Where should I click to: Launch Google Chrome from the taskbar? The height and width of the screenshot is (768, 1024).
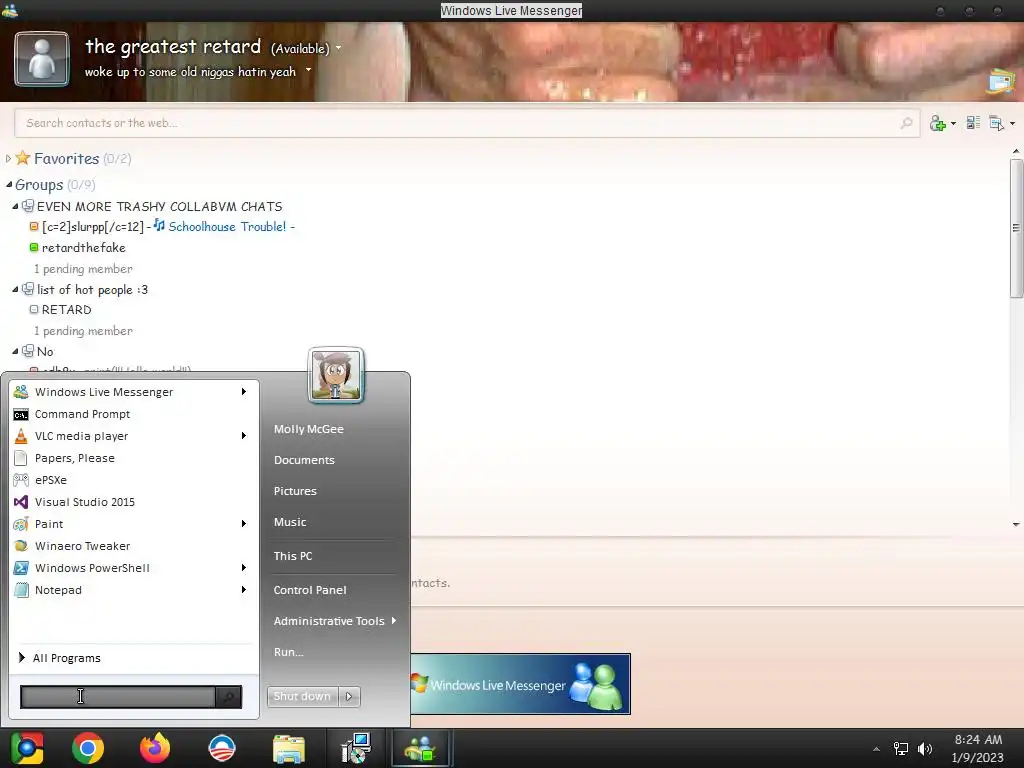coord(88,748)
